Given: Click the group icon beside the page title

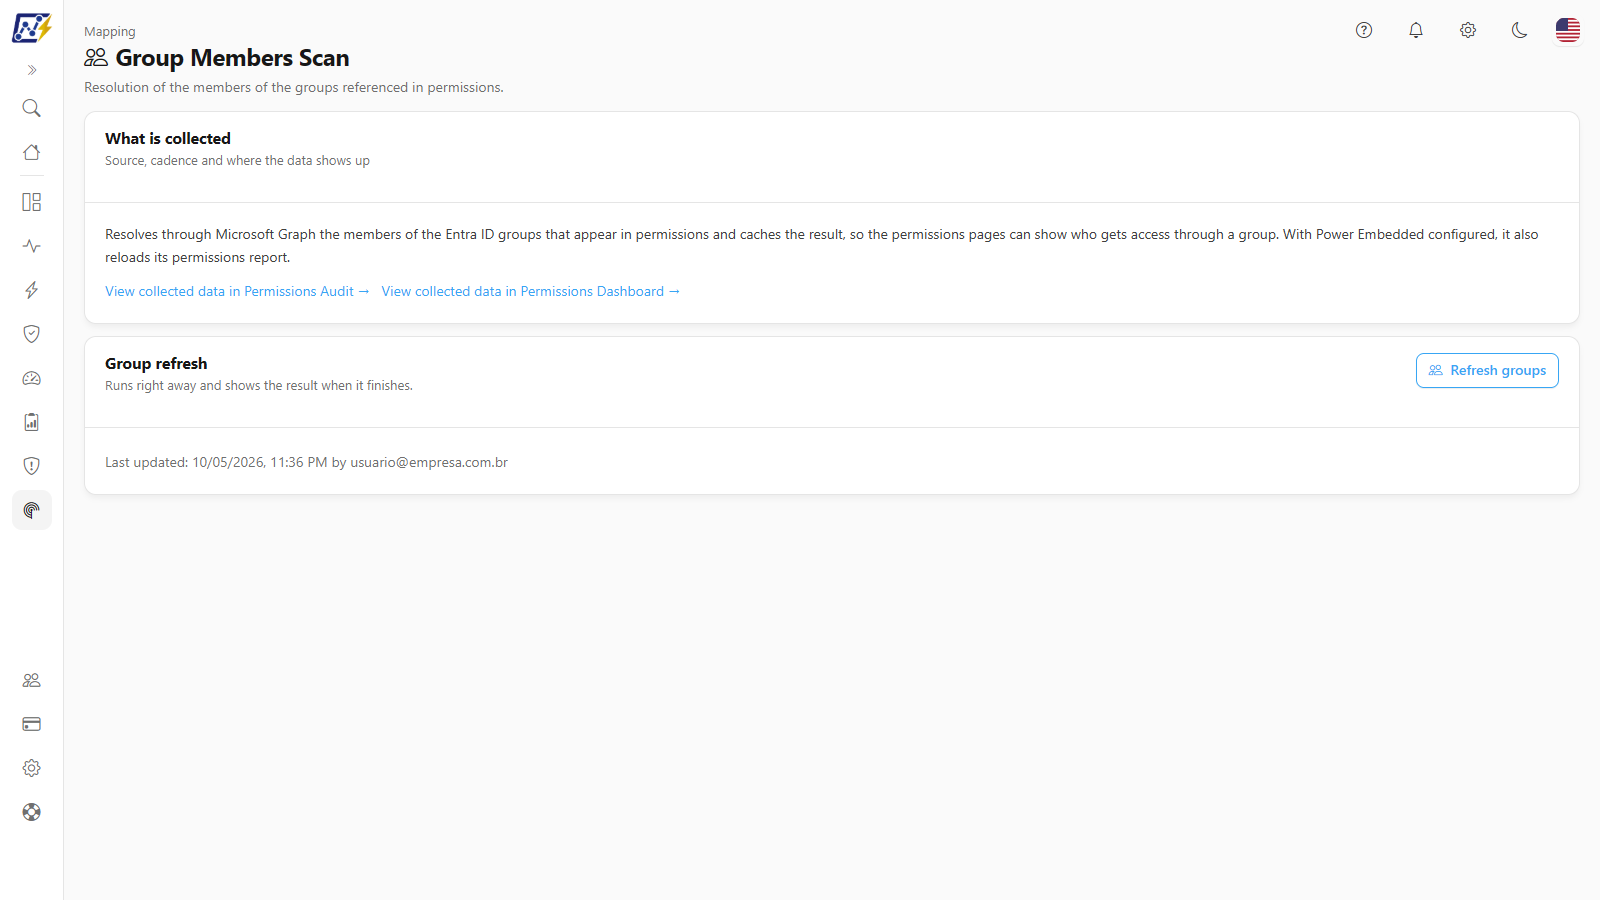Looking at the screenshot, I should pos(96,58).
